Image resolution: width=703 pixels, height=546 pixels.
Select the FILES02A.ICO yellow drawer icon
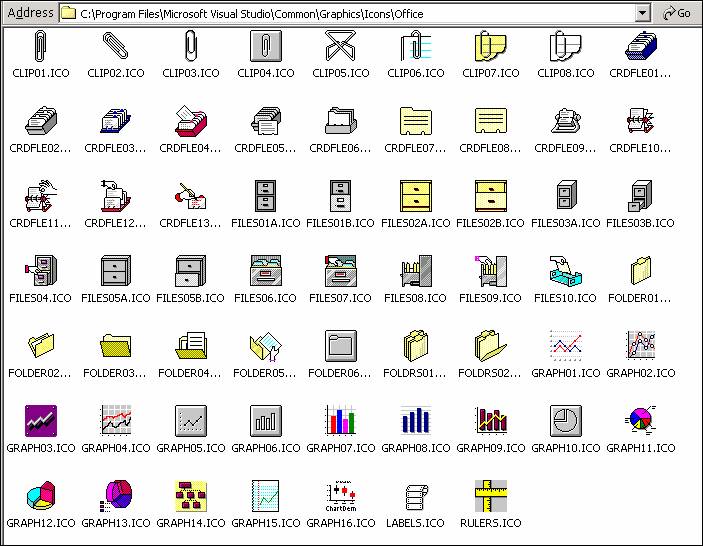[415, 196]
